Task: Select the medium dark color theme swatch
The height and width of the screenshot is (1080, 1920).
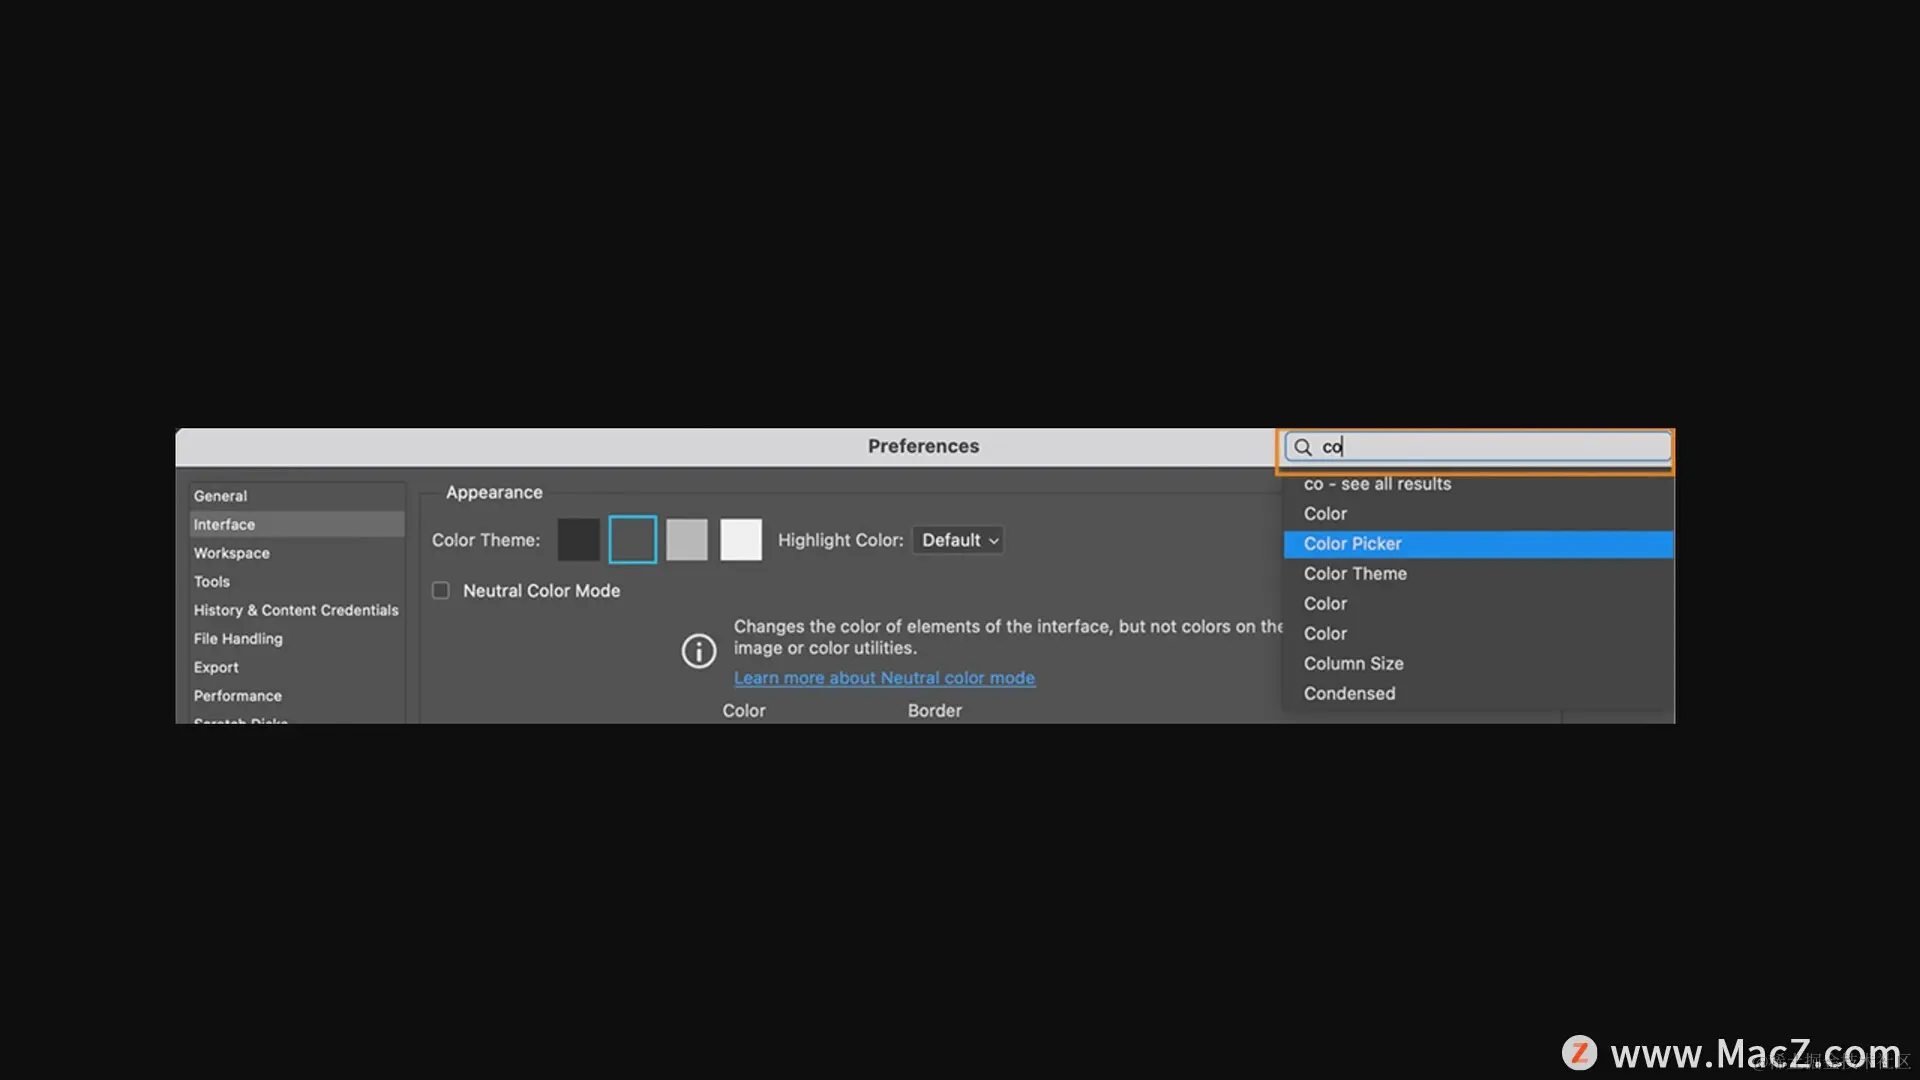Action: pyautogui.click(x=632, y=540)
